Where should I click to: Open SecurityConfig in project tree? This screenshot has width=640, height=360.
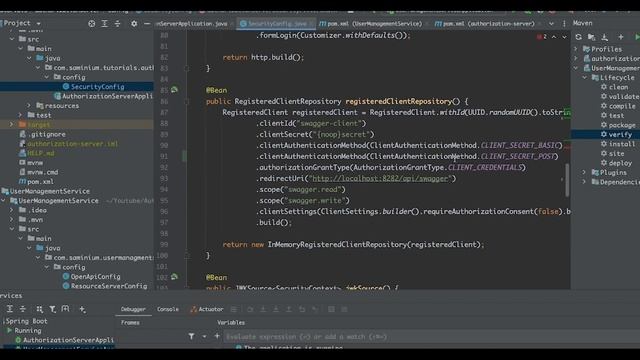point(93,87)
